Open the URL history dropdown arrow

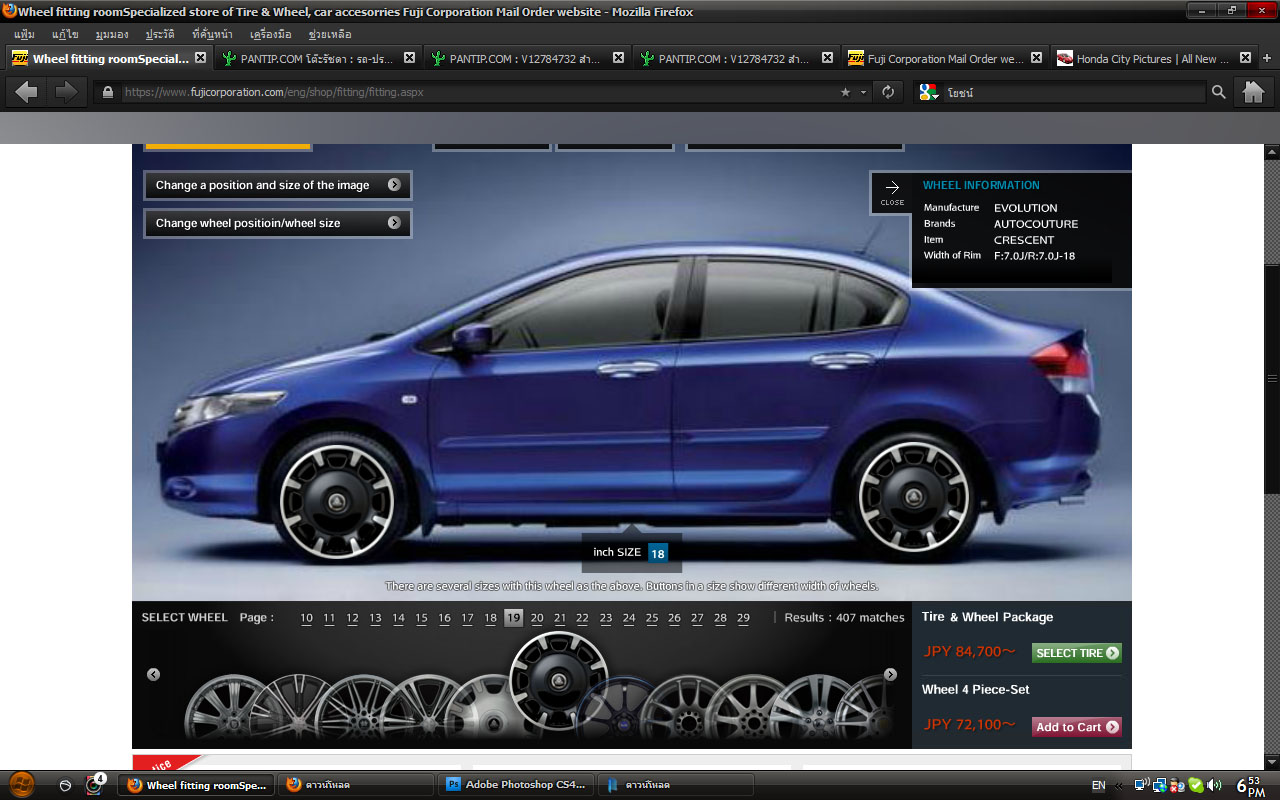[x=864, y=92]
